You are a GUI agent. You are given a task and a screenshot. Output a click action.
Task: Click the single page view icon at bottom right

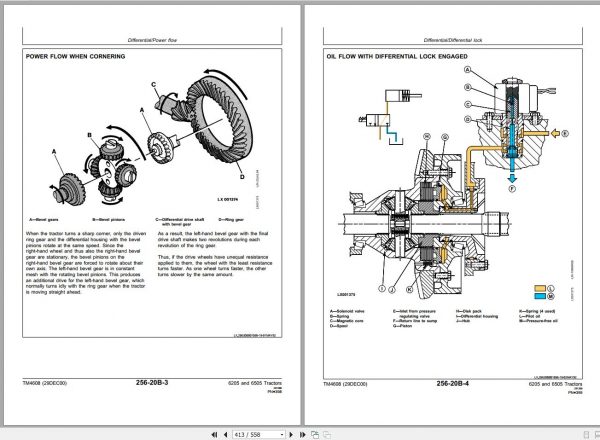coord(586,435)
